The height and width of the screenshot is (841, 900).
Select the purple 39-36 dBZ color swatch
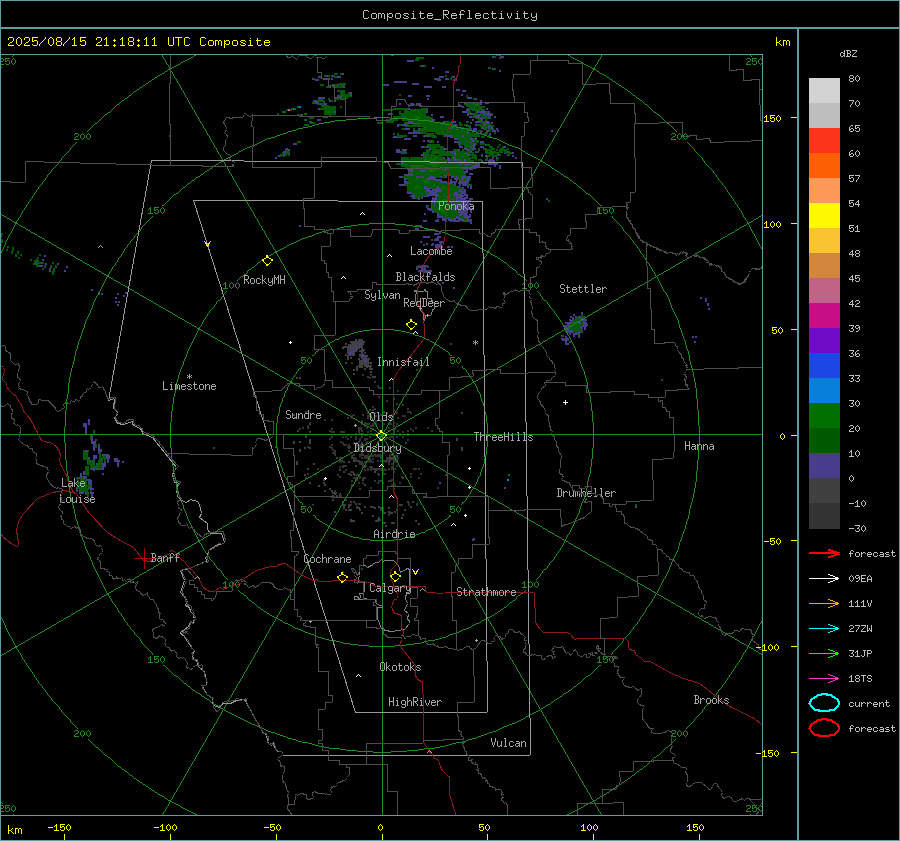click(x=824, y=341)
